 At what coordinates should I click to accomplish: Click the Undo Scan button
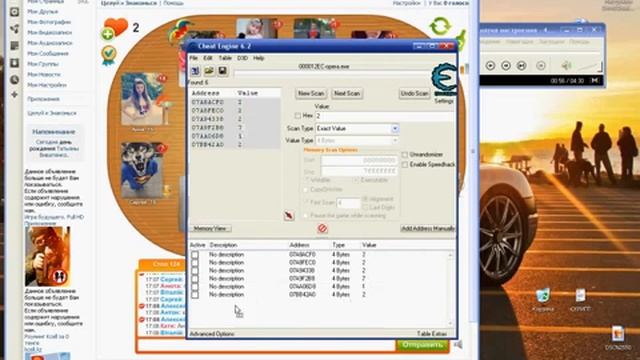click(414, 93)
